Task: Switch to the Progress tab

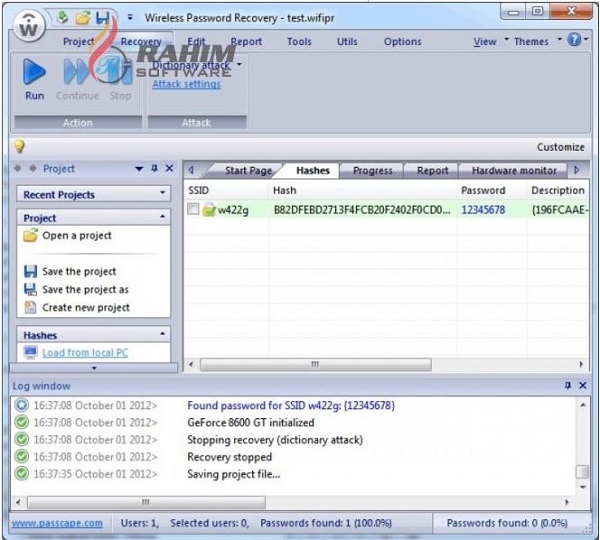Action: (372, 170)
